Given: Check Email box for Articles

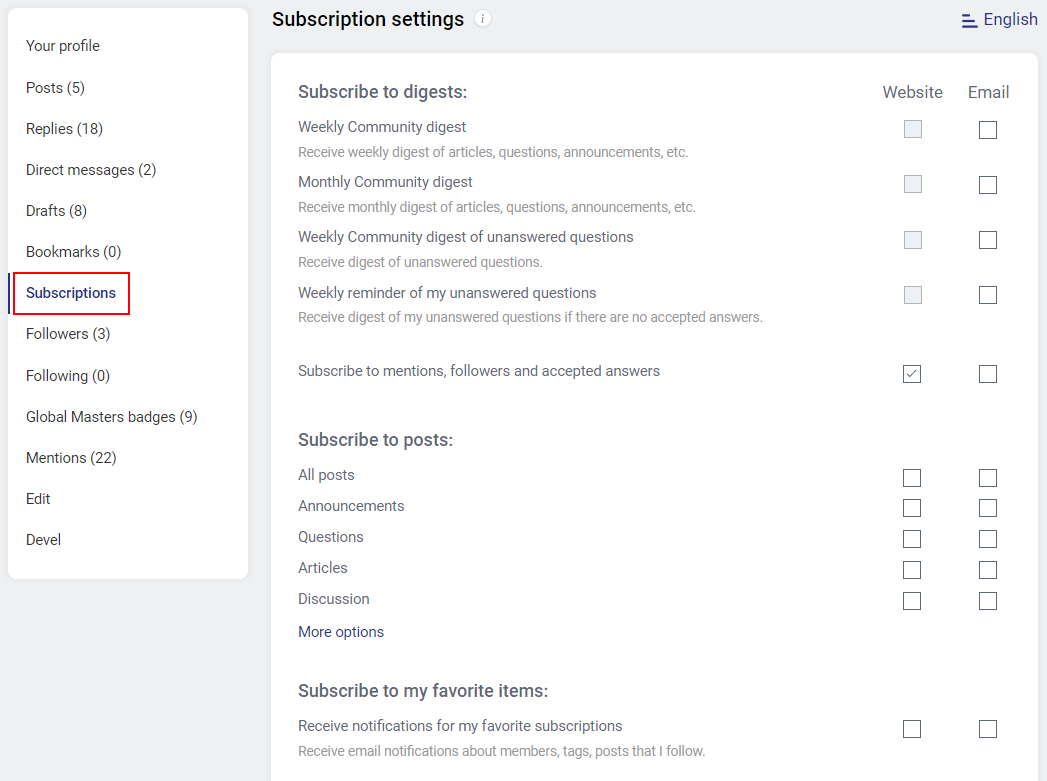Looking at the screenshot, I should (x=988, y=570).
